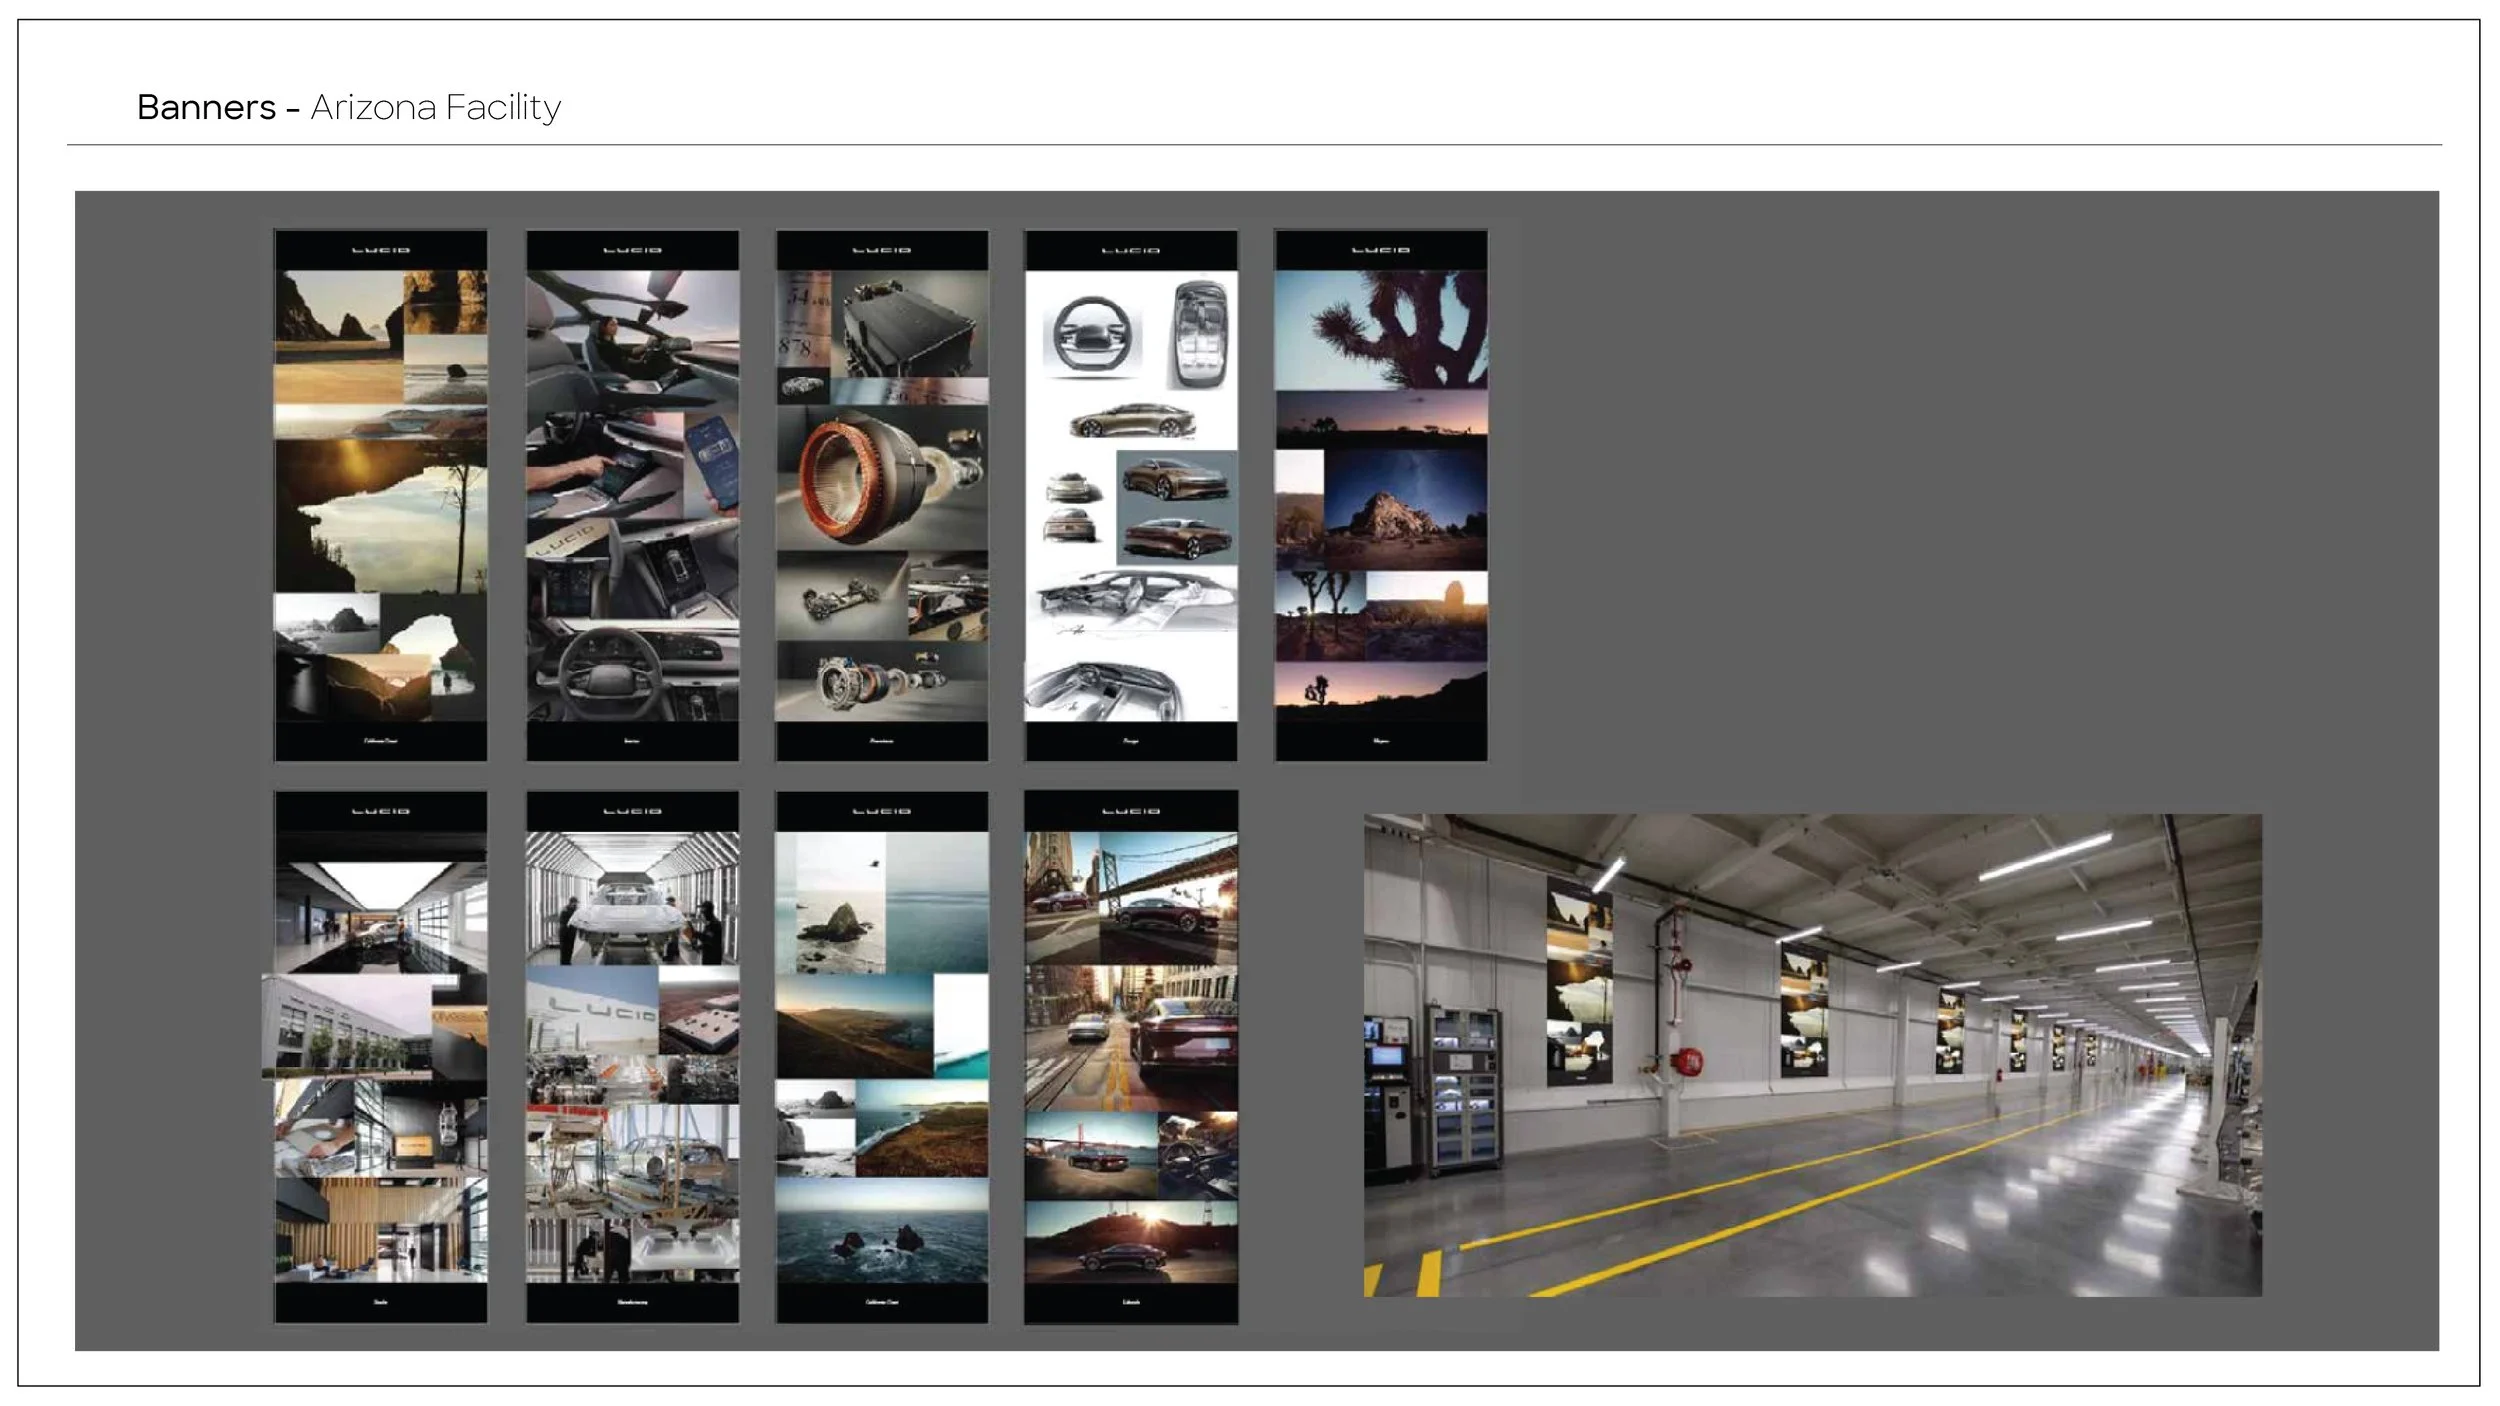Image resolution: width=2500 pixels, height=1406 pixels.
Task: Open the copper motor powertrain banner
Action: click(882, 496)
